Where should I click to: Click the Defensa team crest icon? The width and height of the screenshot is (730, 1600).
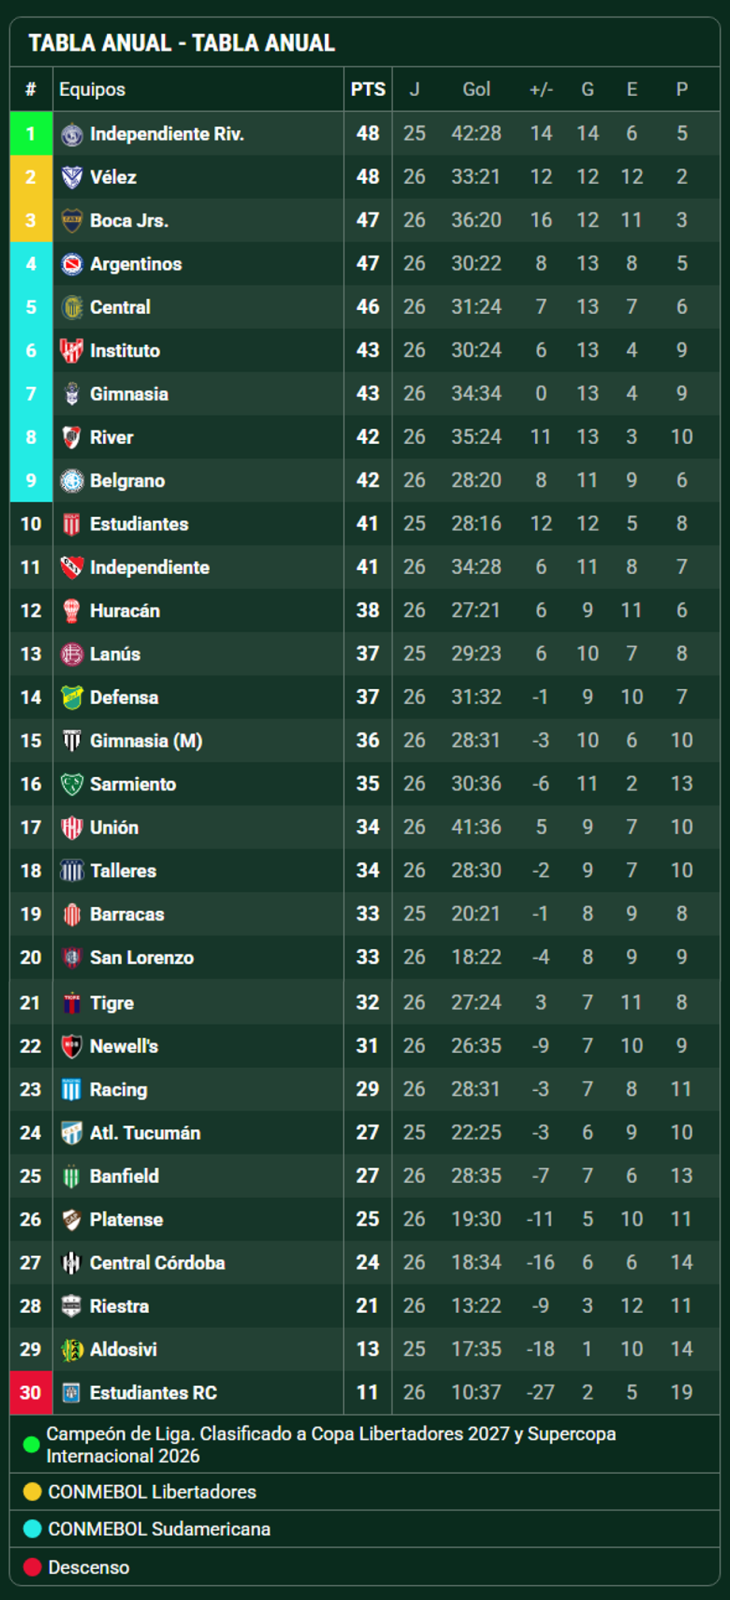[x=72, y=697]
